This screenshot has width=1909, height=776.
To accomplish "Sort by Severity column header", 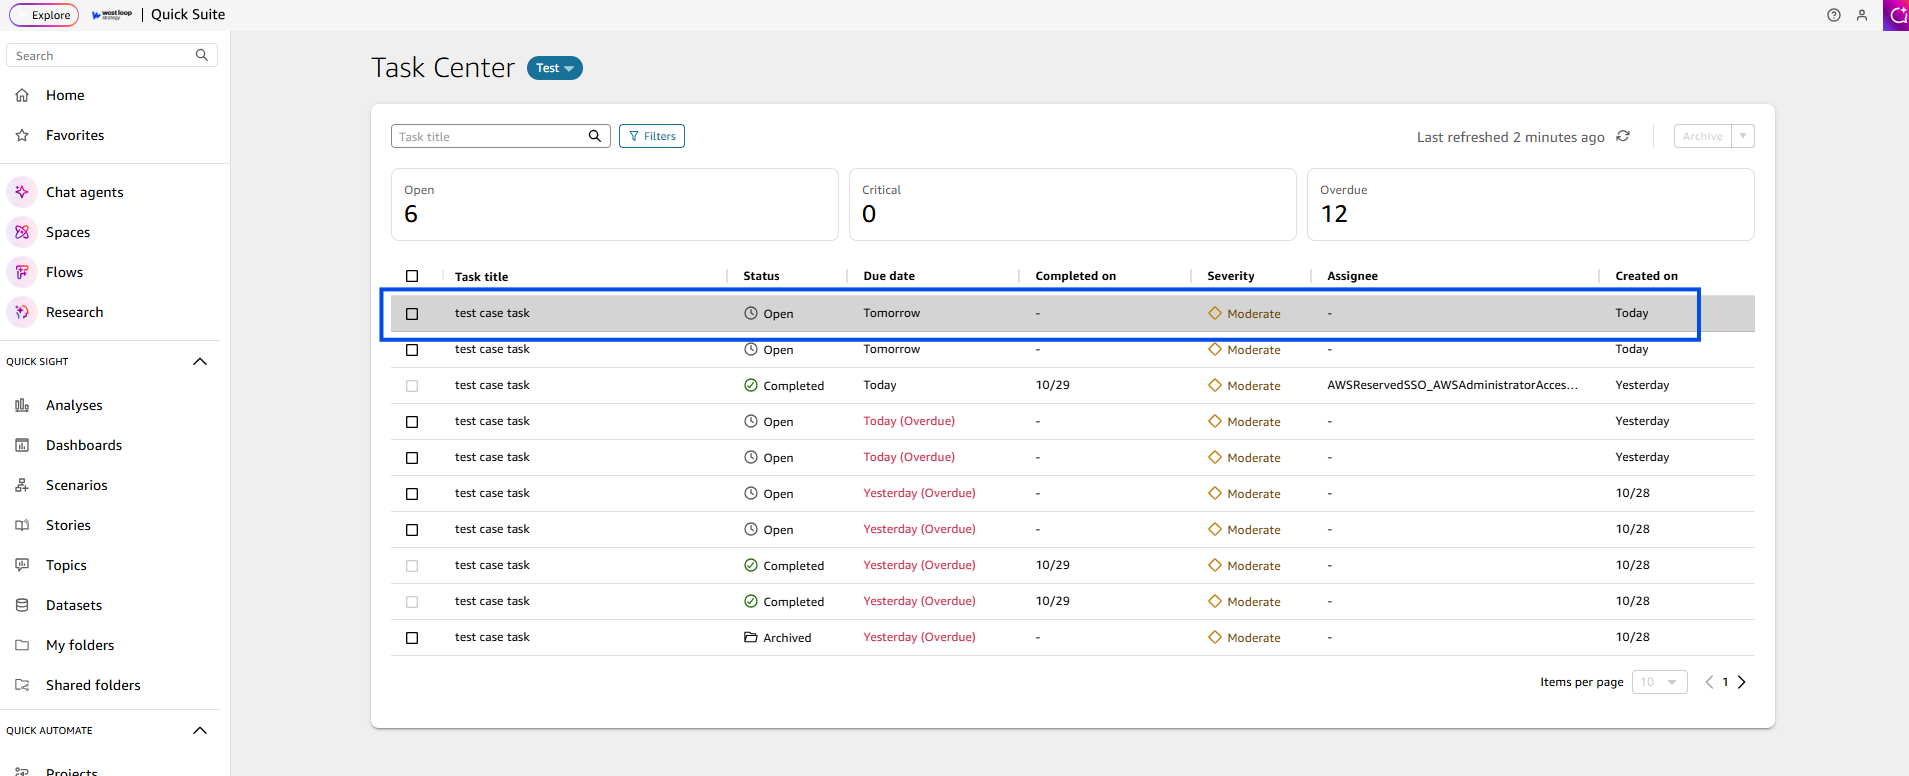I will tap(1230, 276).
